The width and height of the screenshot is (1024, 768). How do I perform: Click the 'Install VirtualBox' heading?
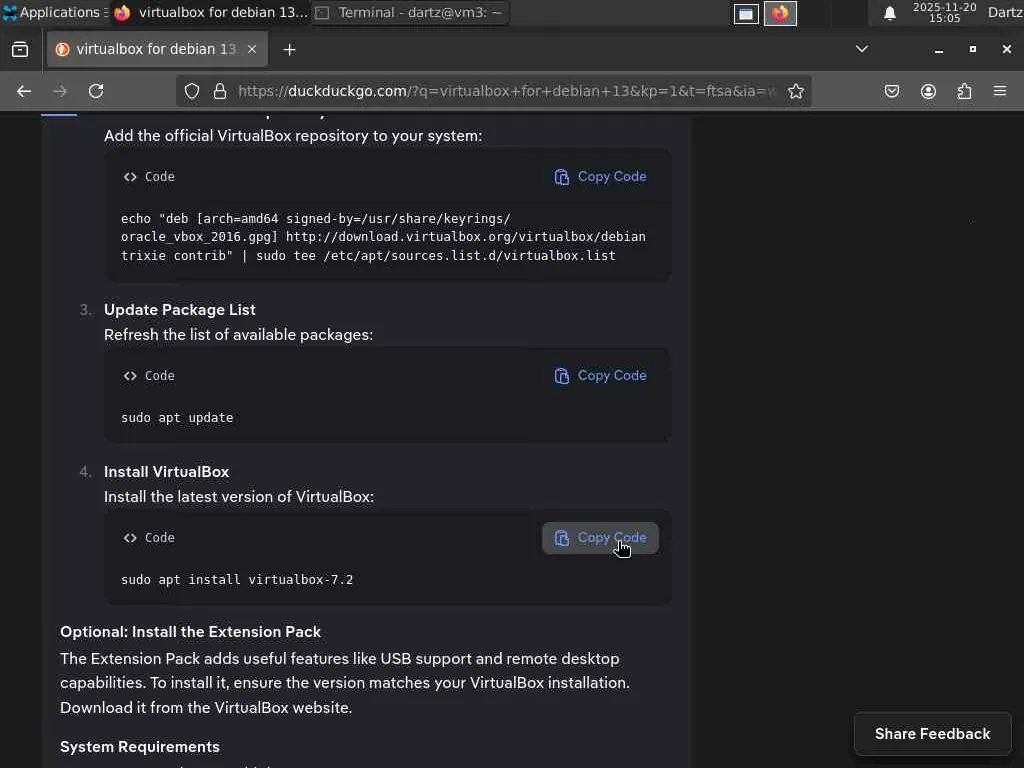[167, 472]
